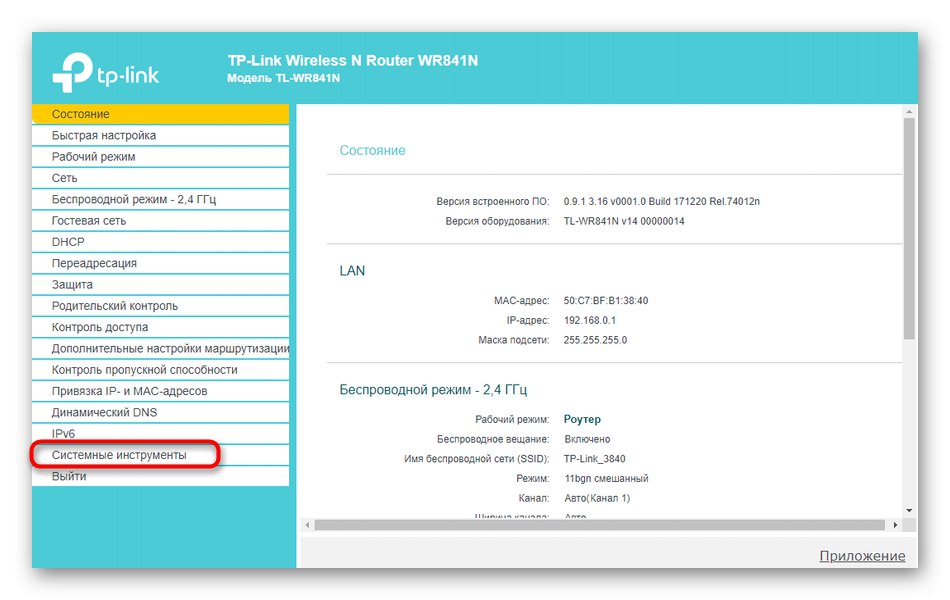Click the Авто(Канал 1) channel value
The width and height of the screenshot is (950, 600).
pos(597,498)
